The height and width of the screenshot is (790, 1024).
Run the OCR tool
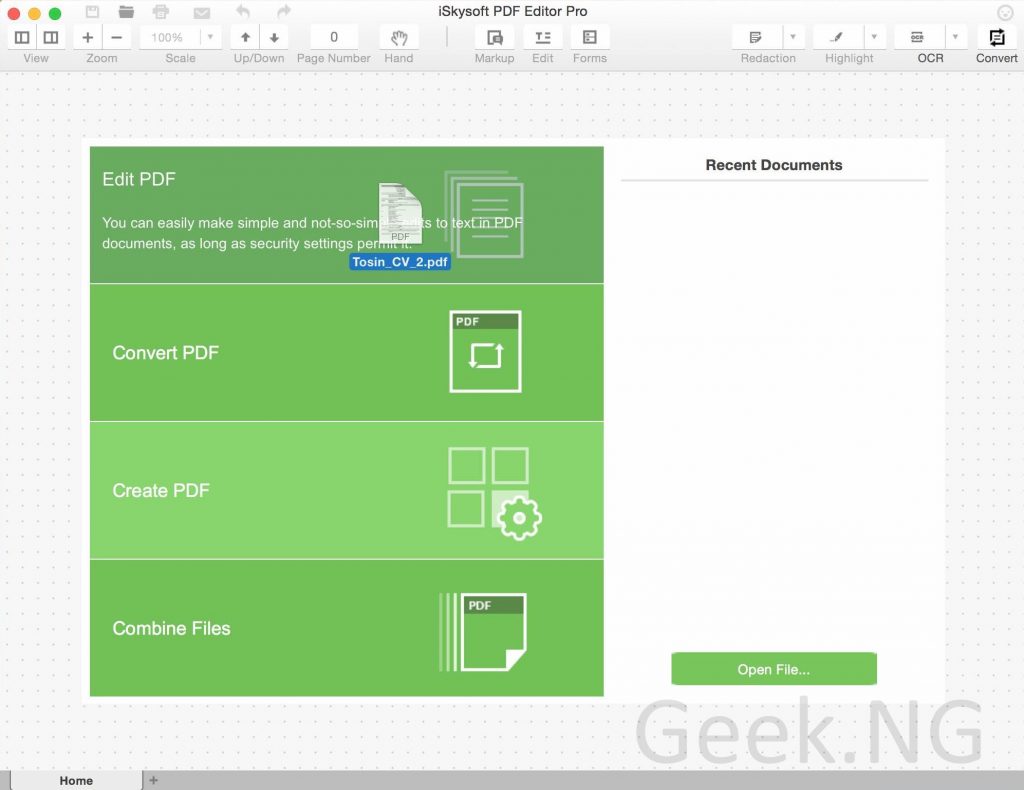918,37
